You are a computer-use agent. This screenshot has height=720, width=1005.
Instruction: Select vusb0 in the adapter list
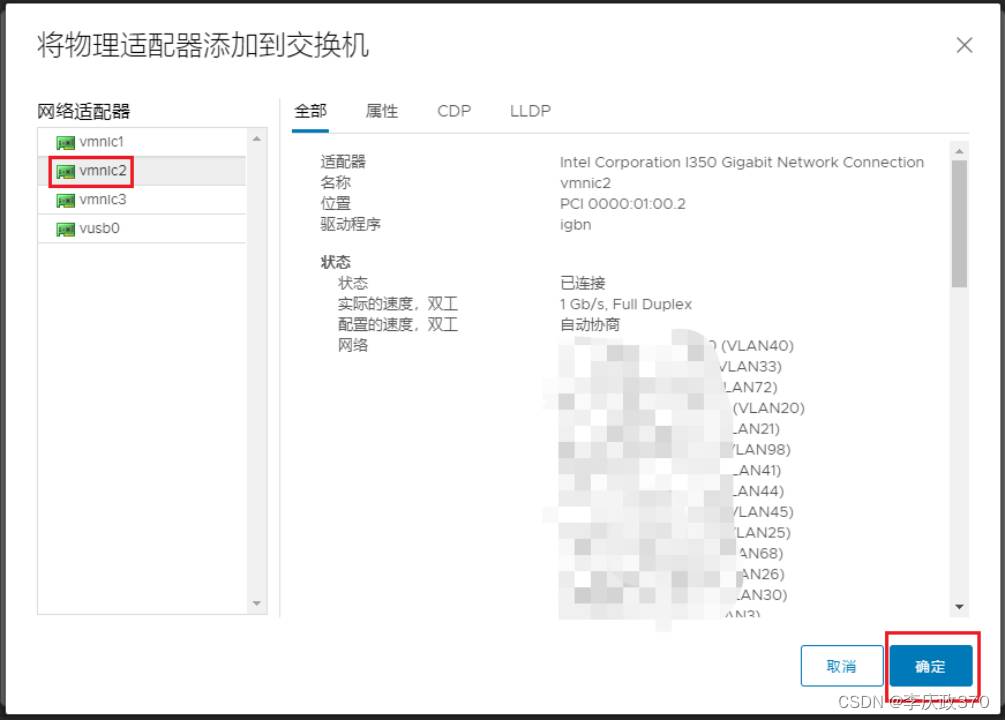[x=99, y=229]
